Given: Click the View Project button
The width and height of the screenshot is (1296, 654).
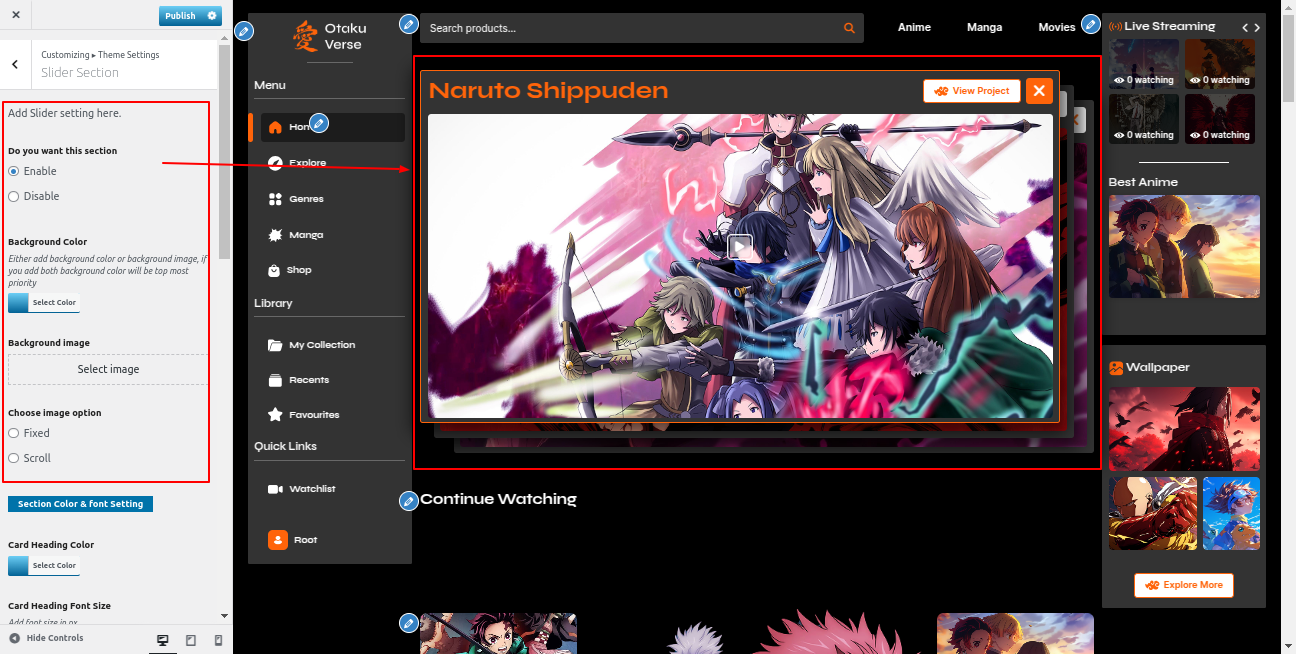Looking at the screenshot, I should click(971, 91).
